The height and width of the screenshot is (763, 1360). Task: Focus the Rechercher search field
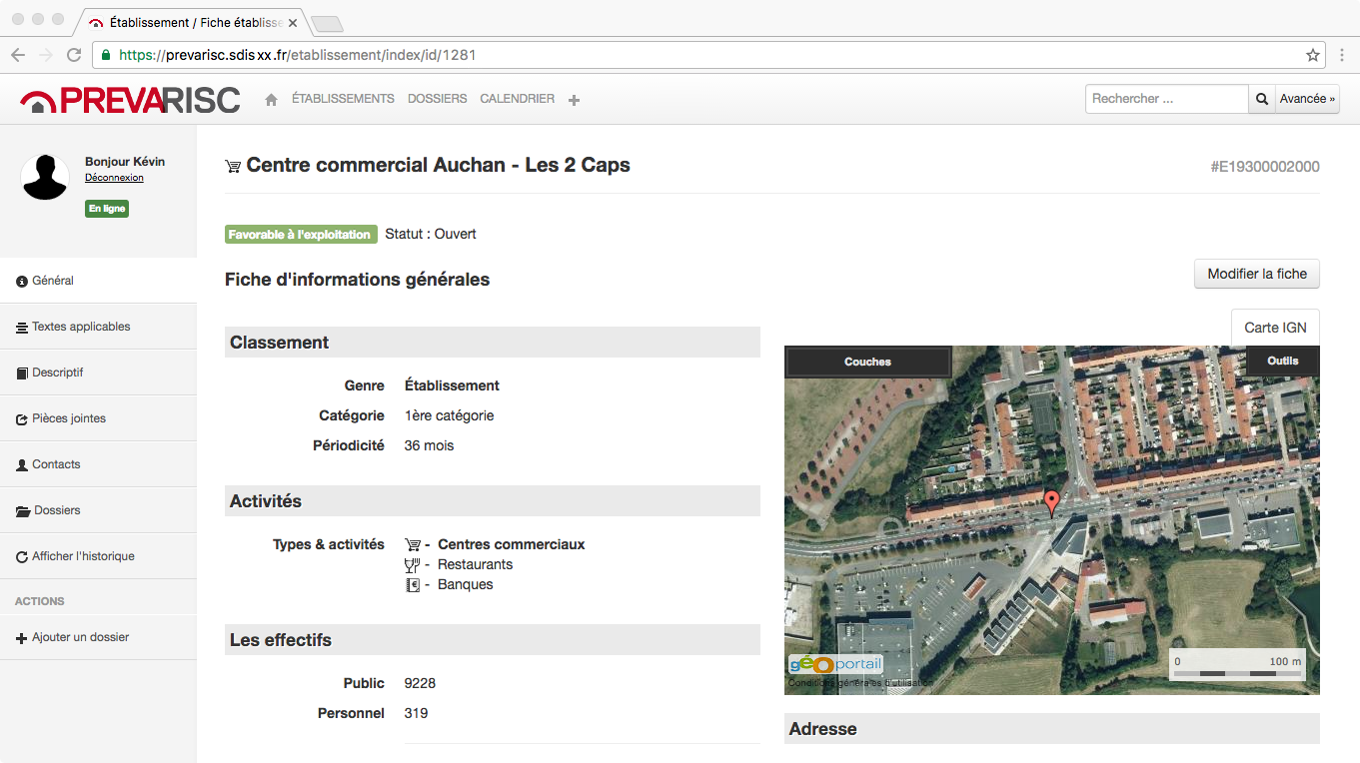point(1167,99)
